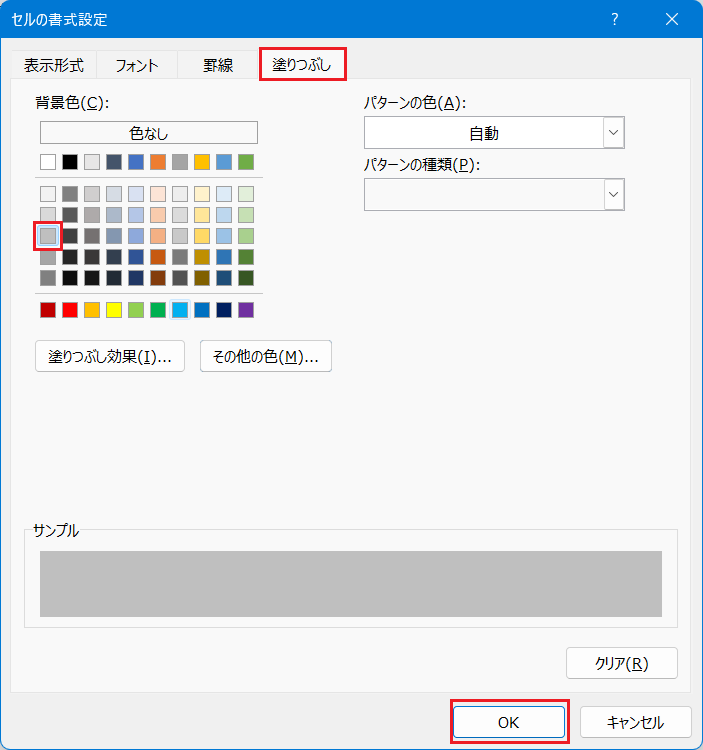This screenshot has height=750, width=703.
Task: Pick the Green, Lighter 80% pale green swatch
Action: [246, 194]
